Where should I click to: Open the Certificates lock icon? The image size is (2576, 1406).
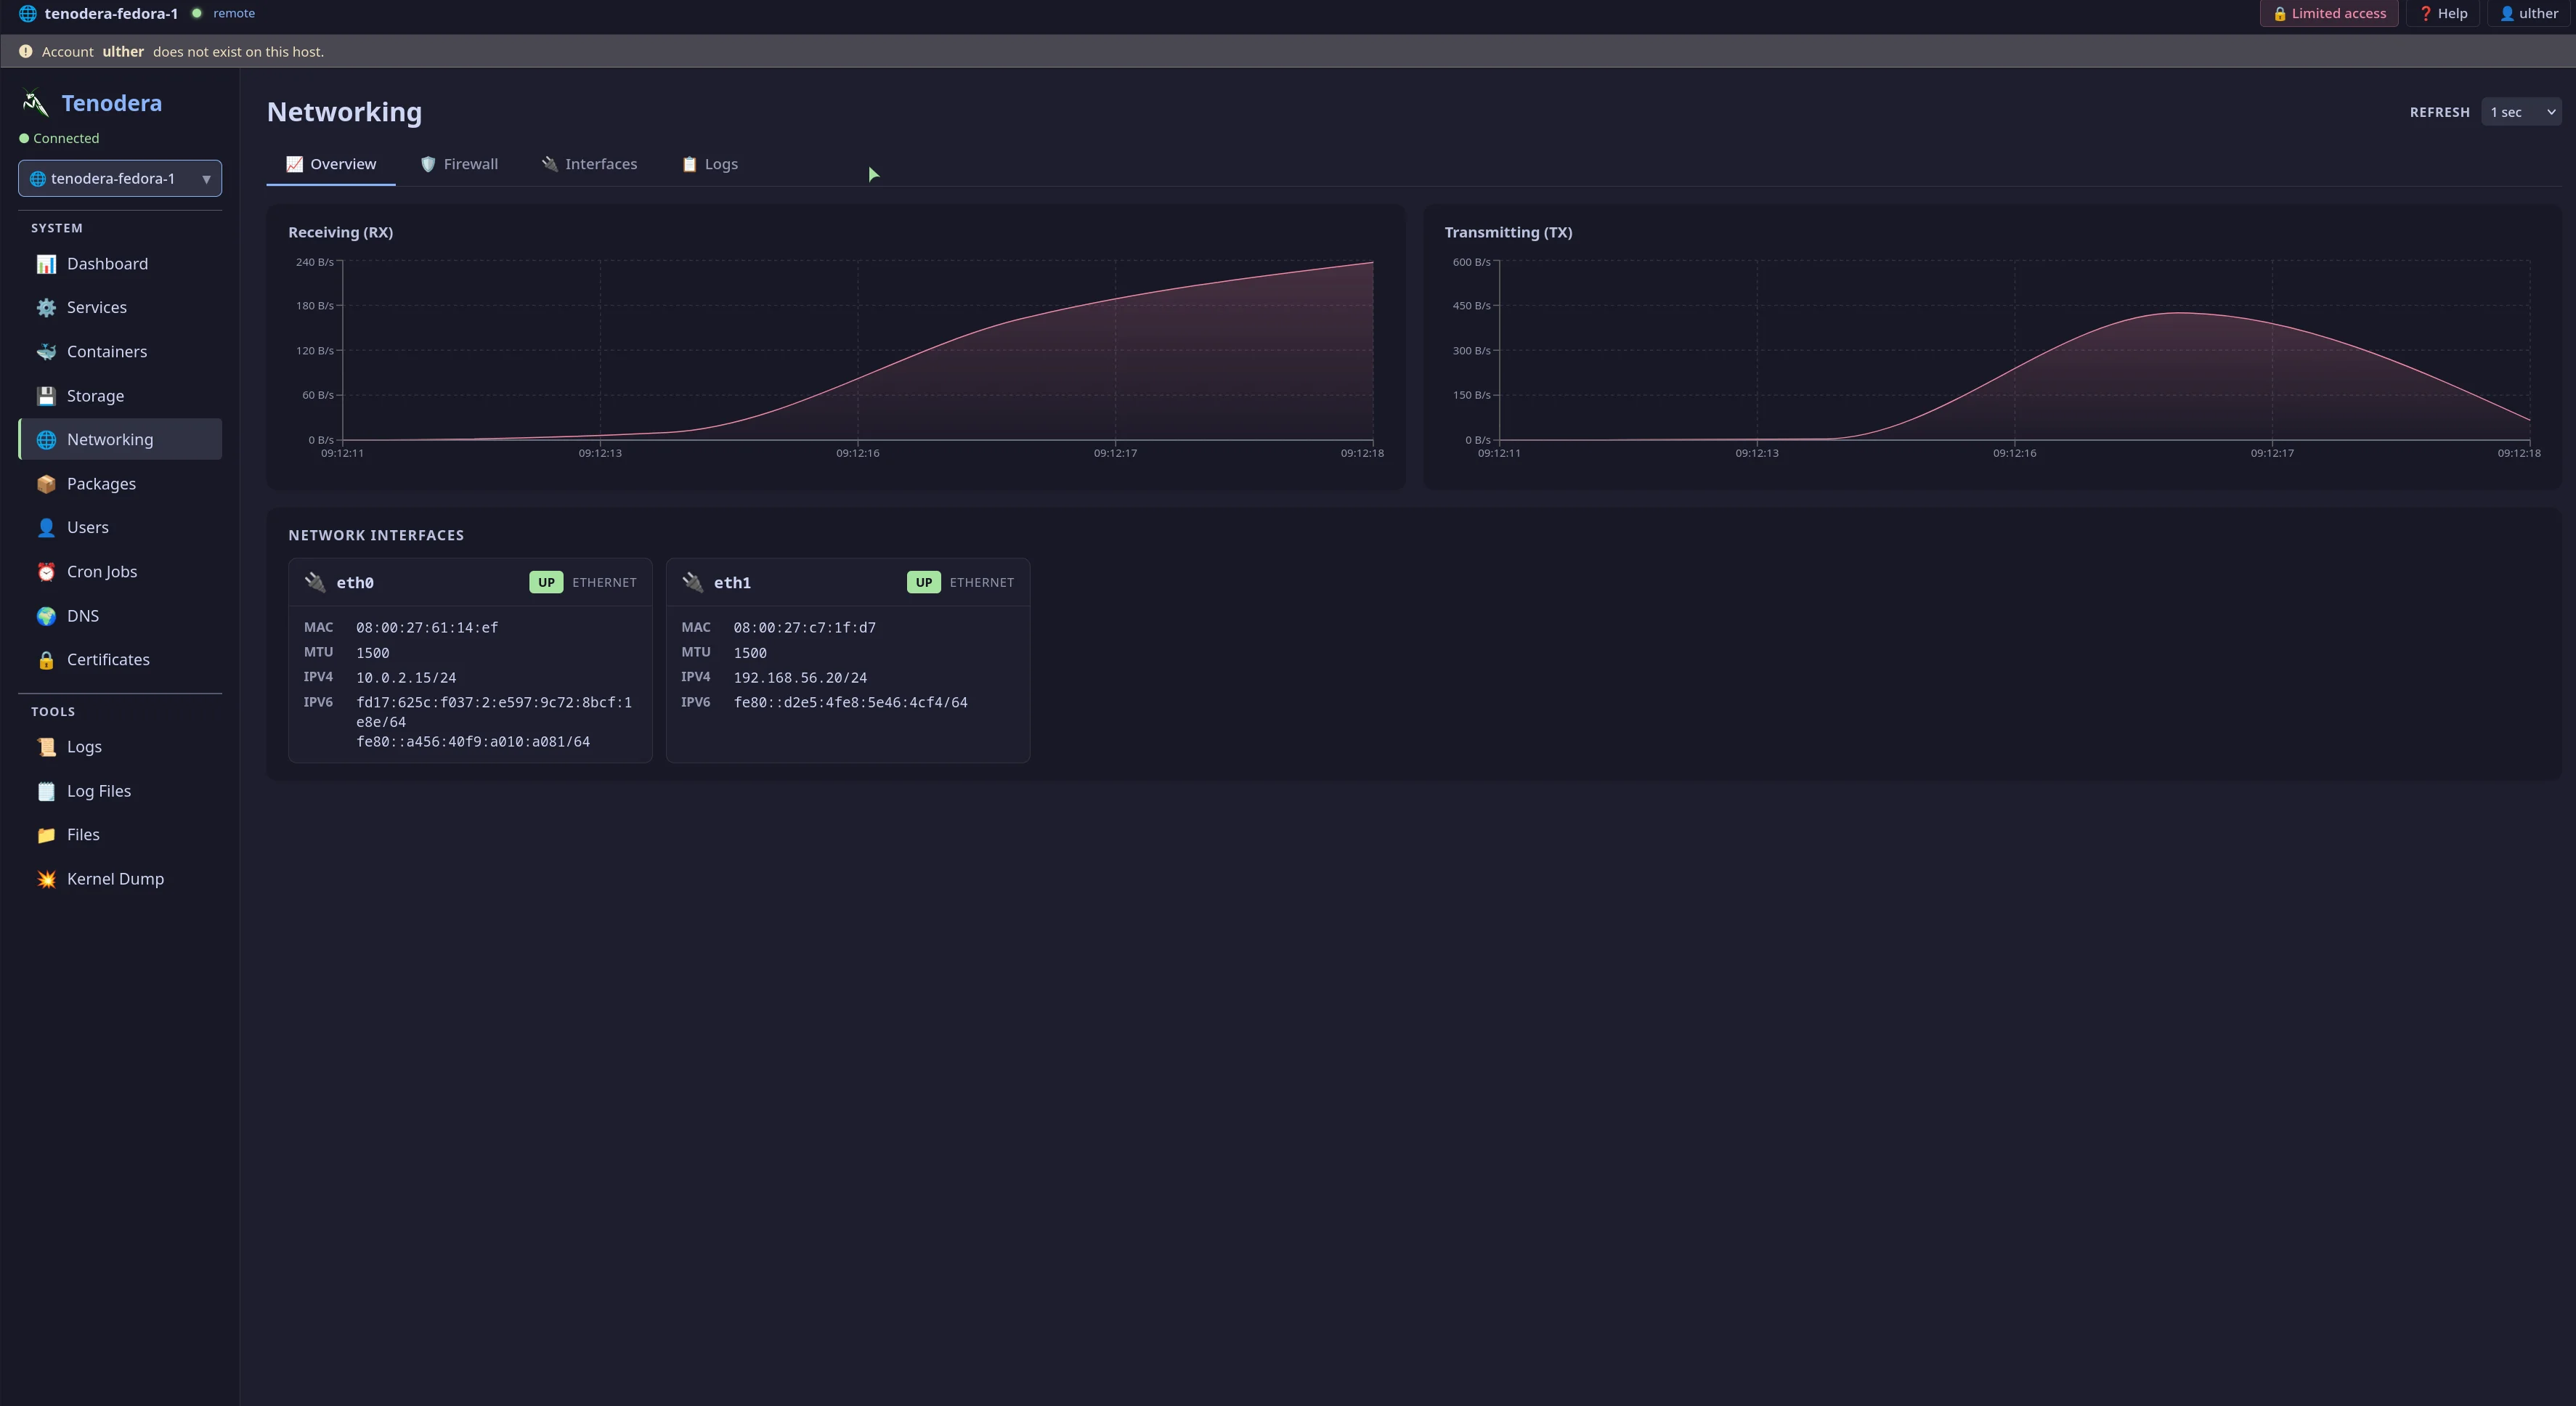[46, 660]
